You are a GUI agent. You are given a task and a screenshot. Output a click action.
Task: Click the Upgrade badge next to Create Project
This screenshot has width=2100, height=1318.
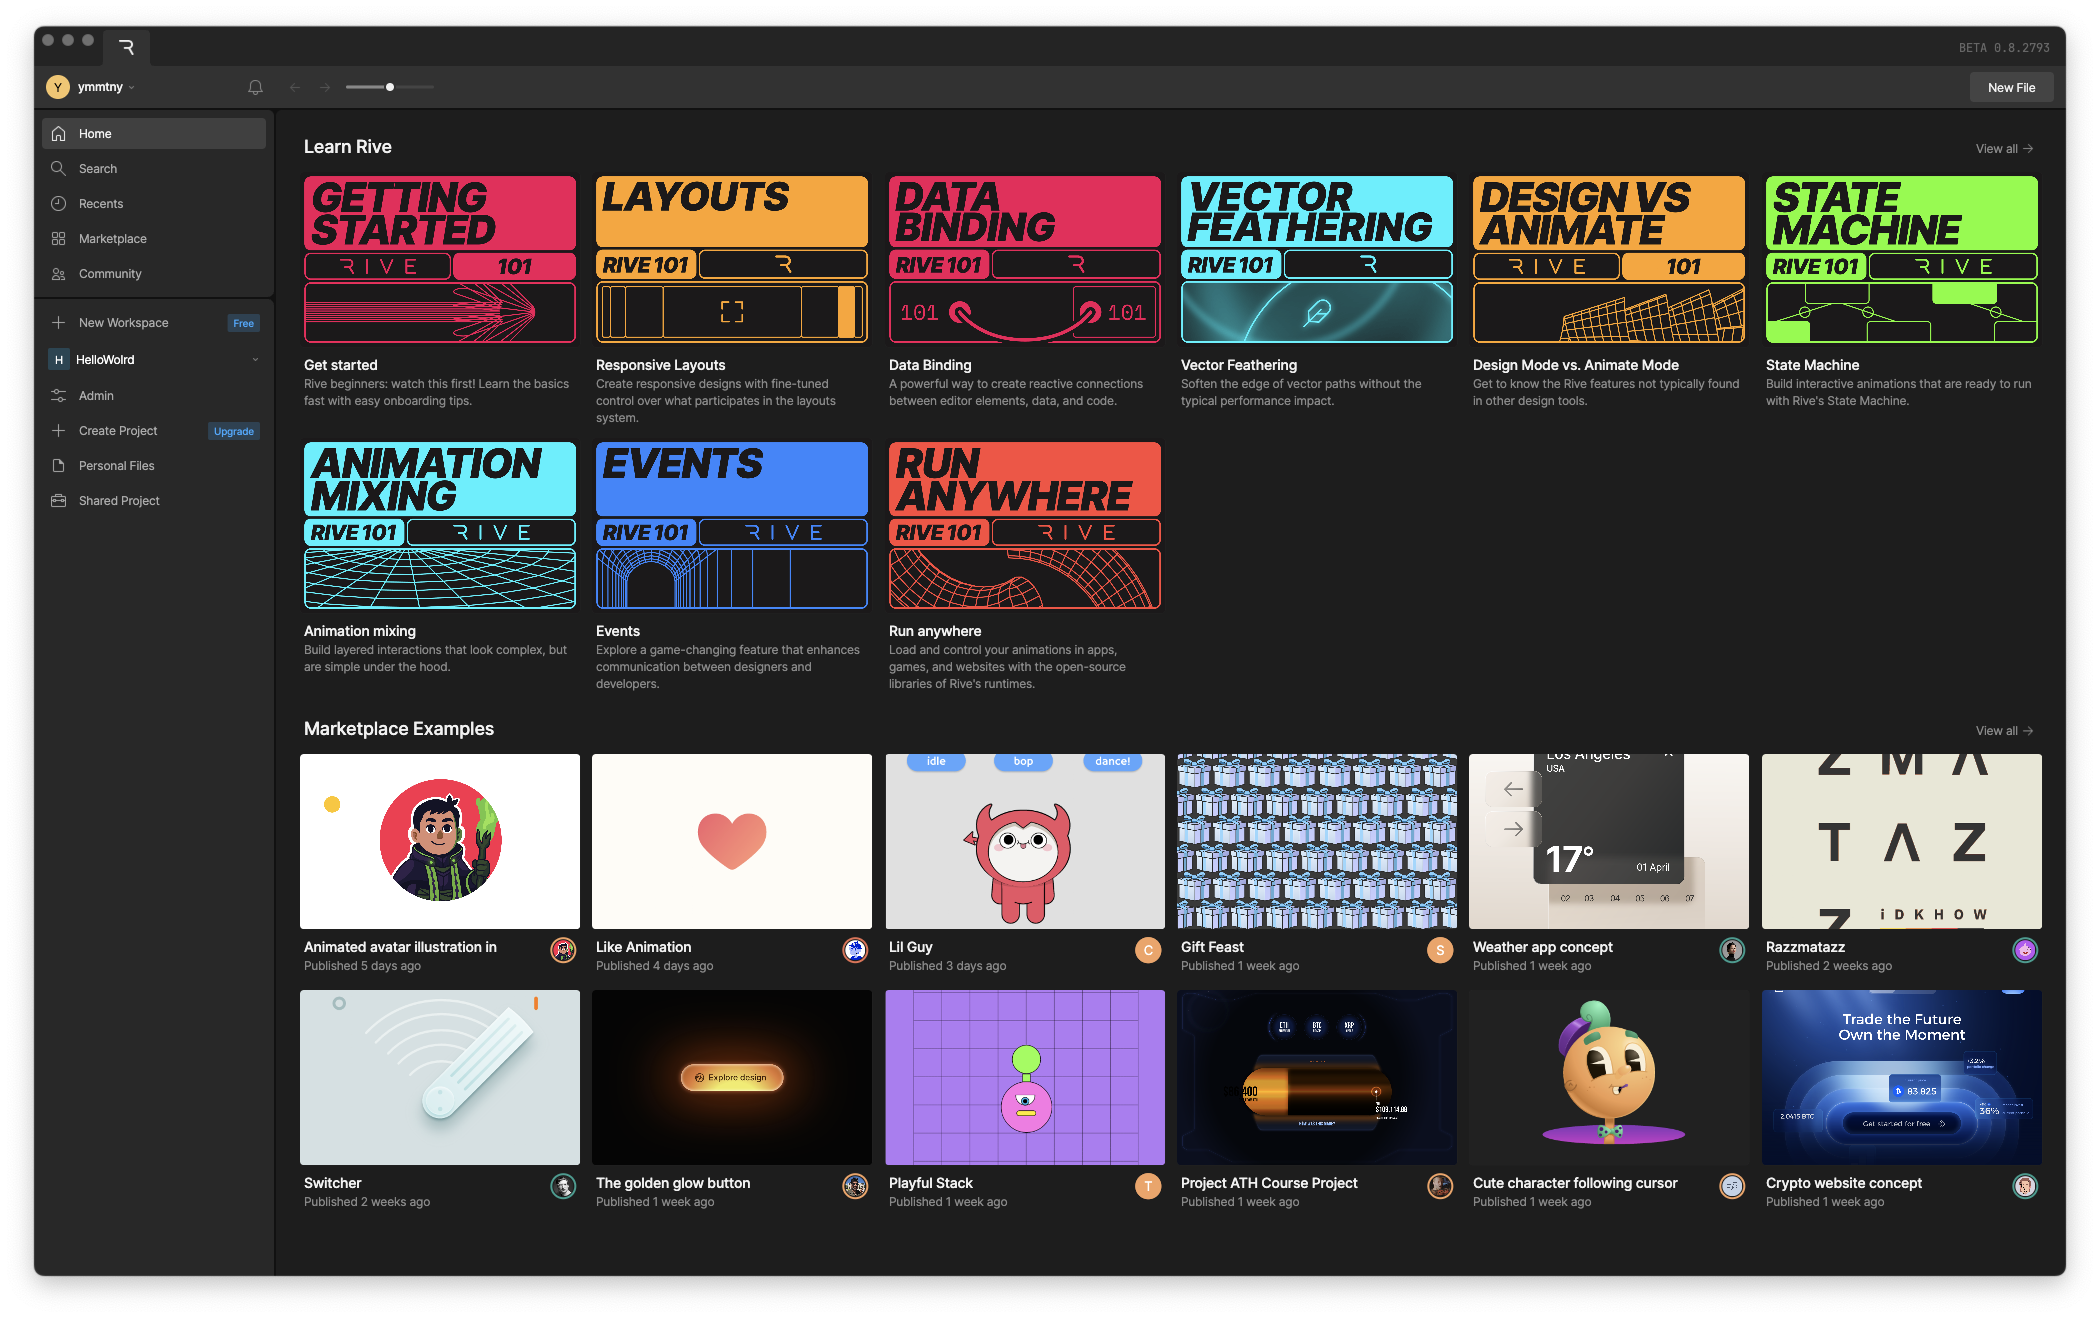pos(234,431)
